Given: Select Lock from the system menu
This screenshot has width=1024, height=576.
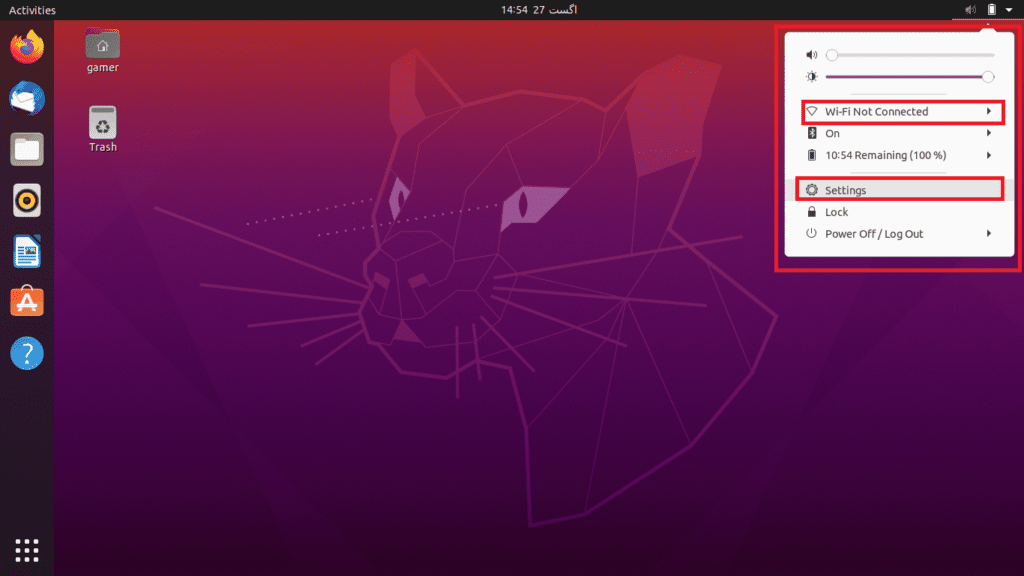Looking at the screenshot, I should point(900,211).
